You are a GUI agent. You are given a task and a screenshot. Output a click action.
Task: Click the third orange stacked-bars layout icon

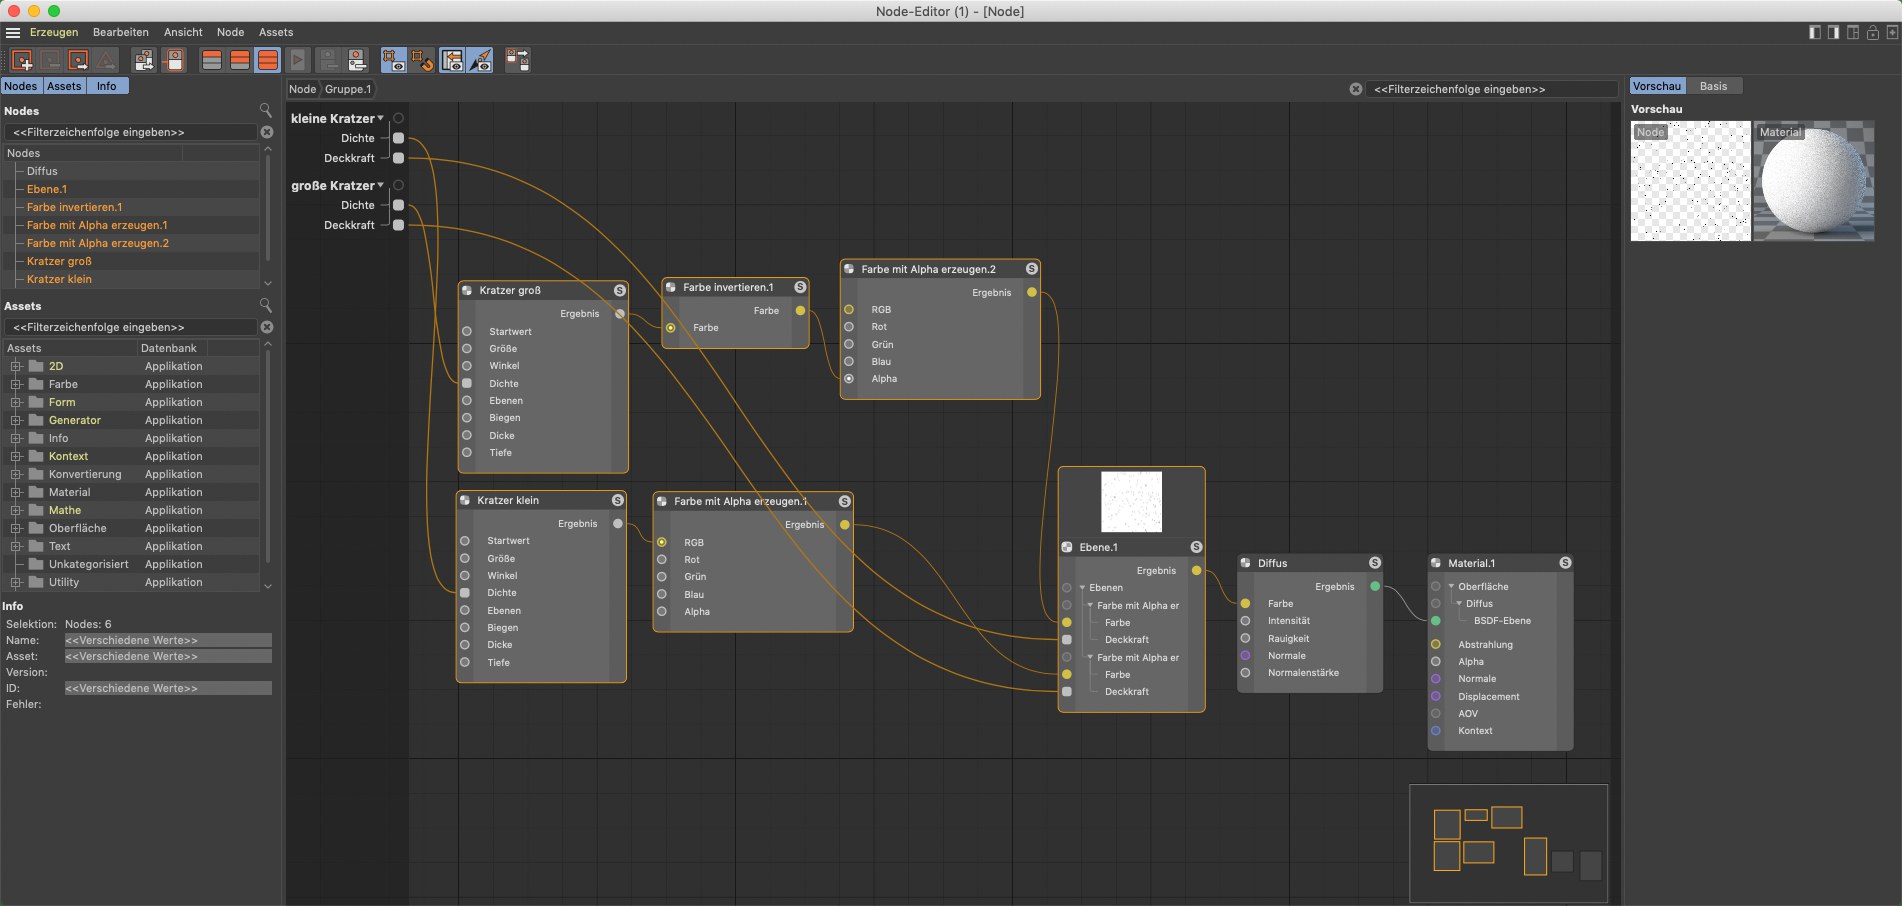click(268, 61)
